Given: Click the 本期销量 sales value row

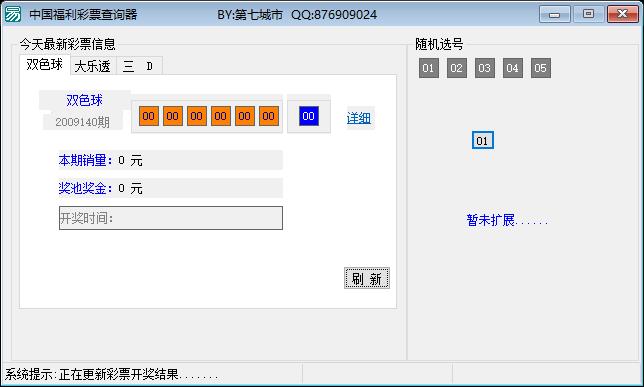Looking at the screenshot, I should [x=170, y=160].
